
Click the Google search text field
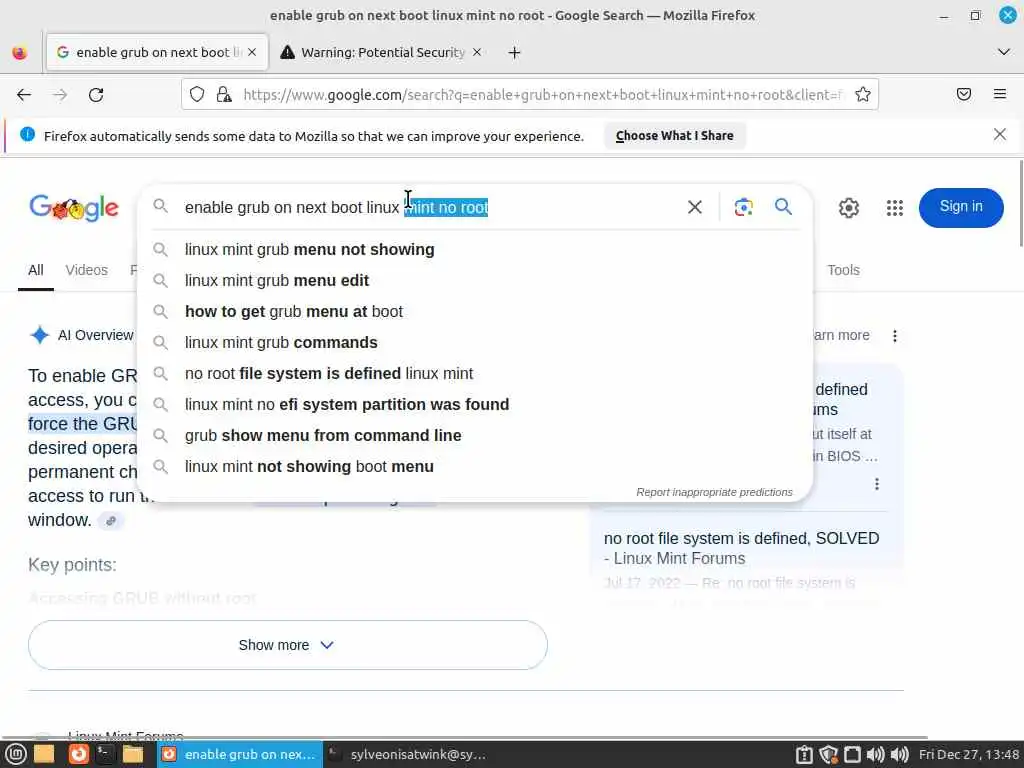431,208
